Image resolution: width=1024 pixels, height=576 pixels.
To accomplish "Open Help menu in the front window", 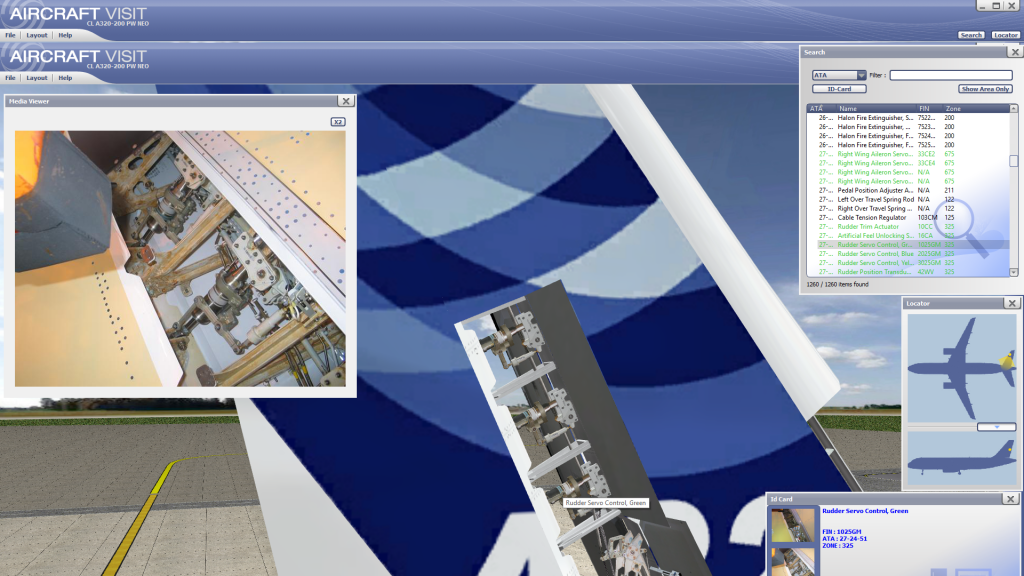I will [65, 78].
